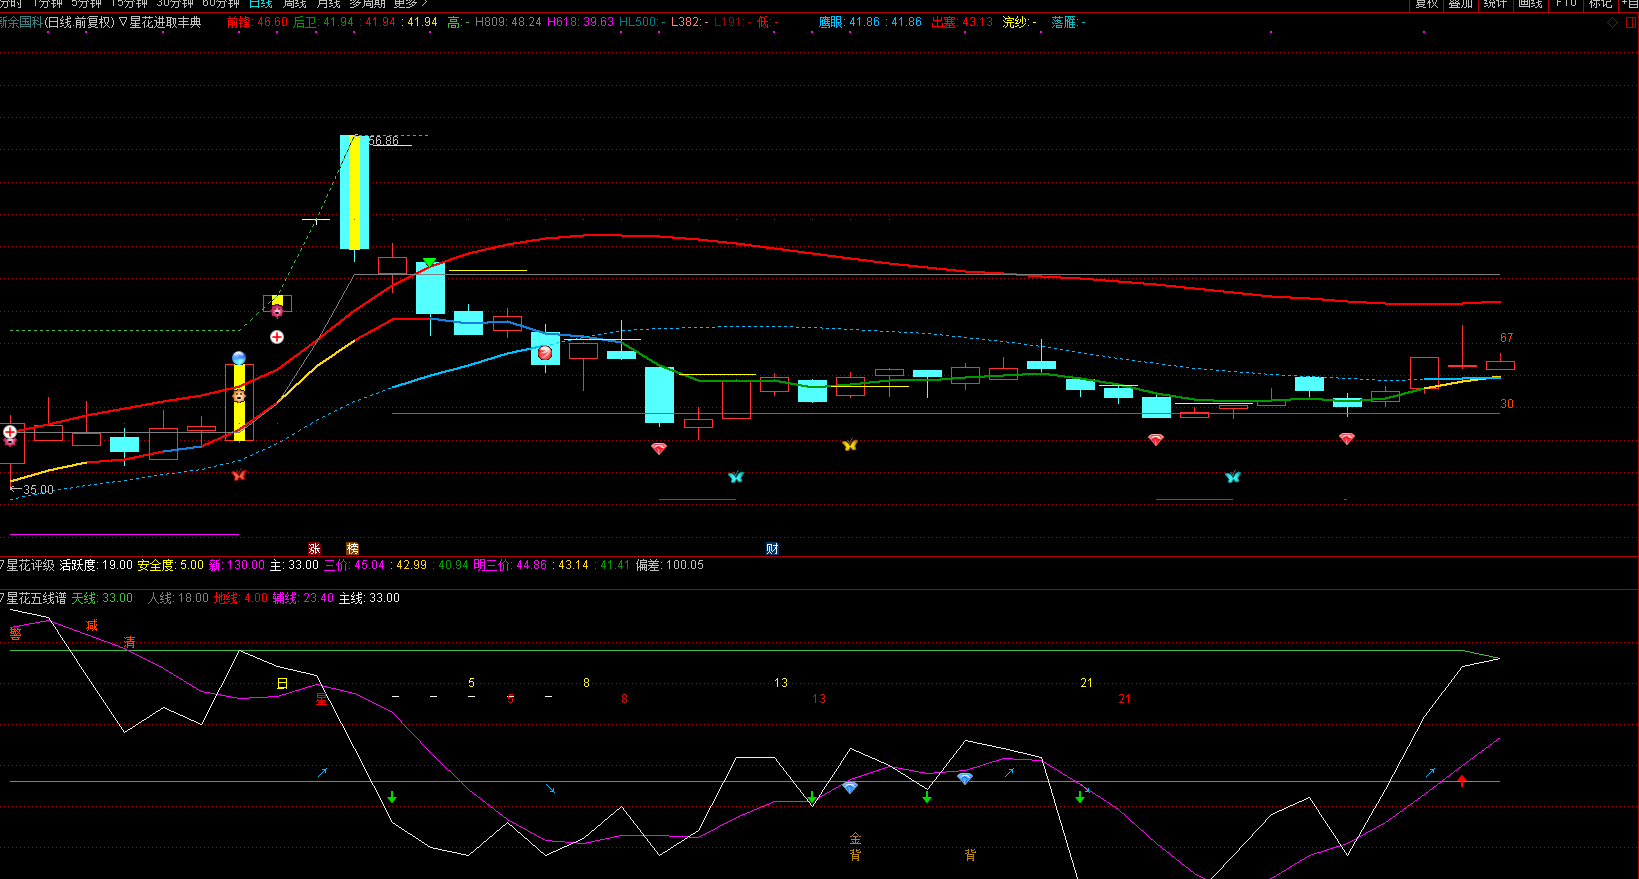
Task: Click the 偏差: 100.05 value
Action: point(669,565)
